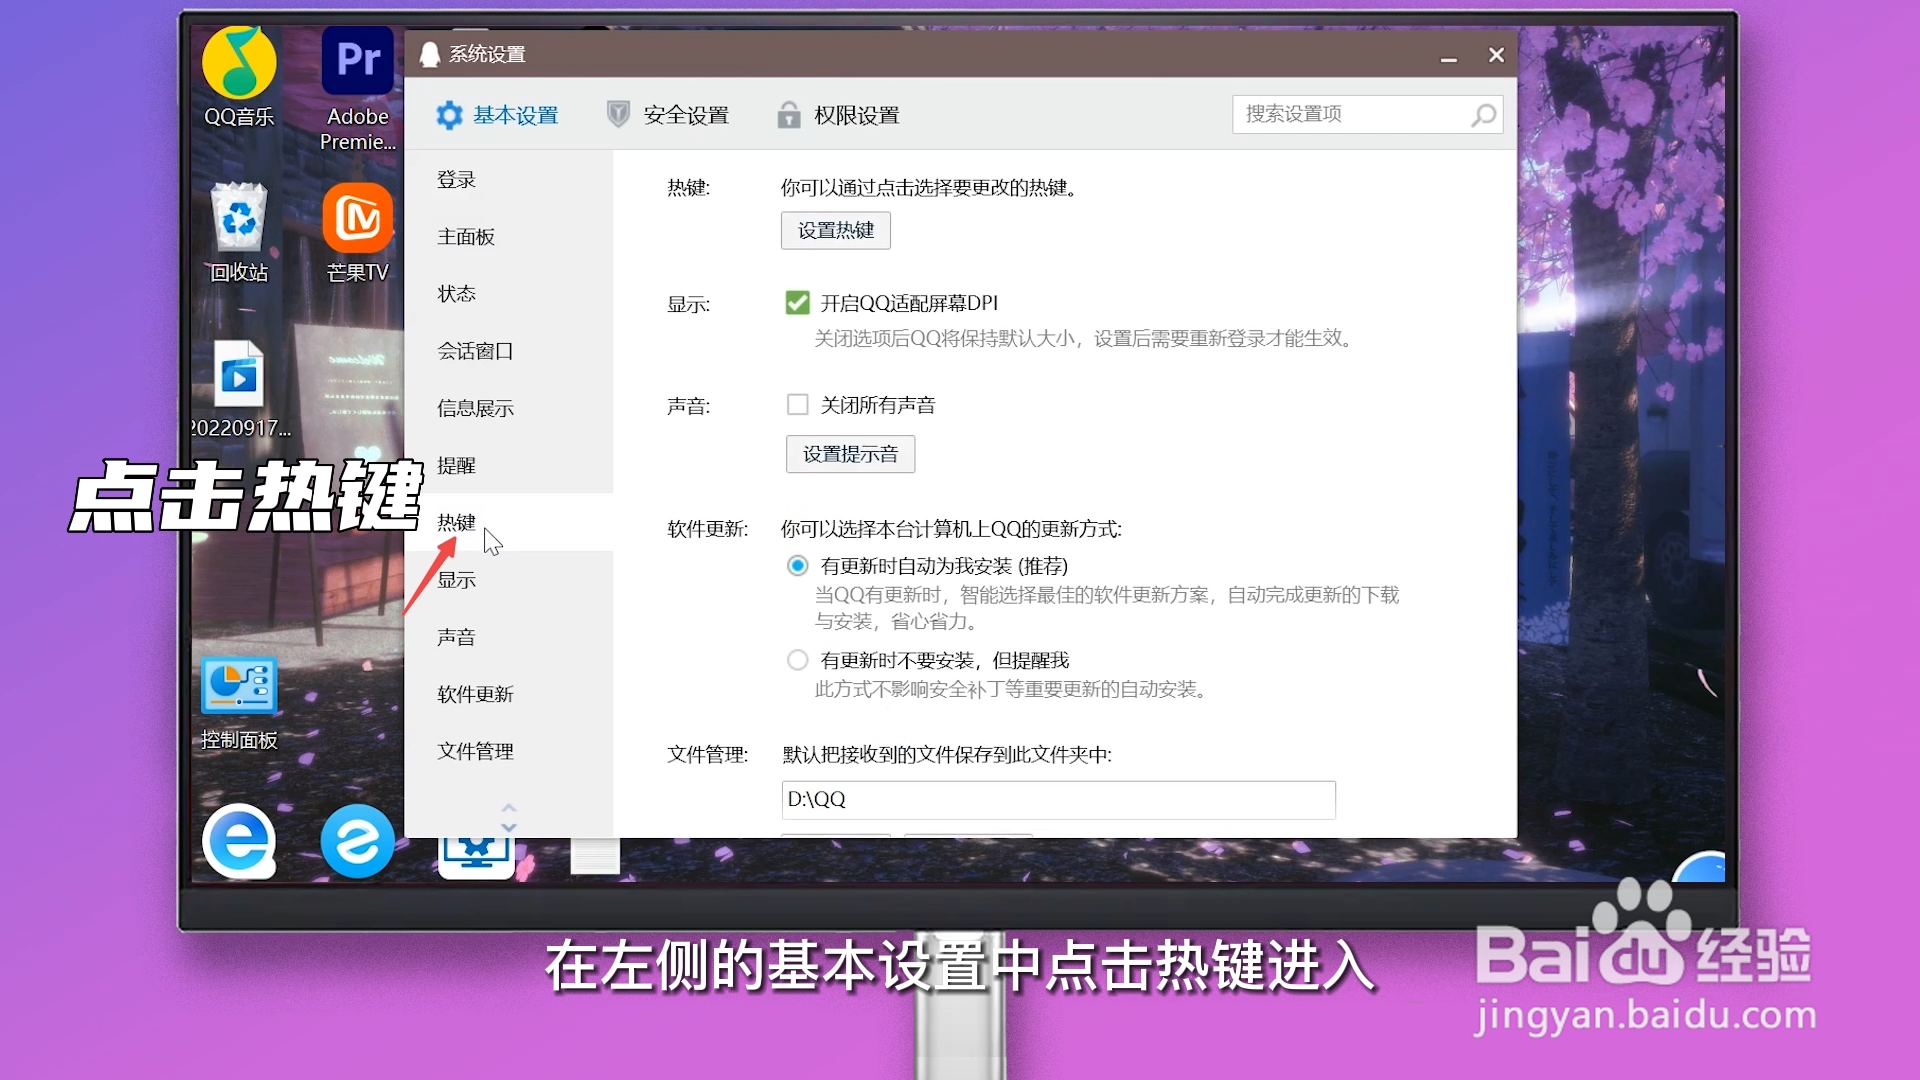Check 关闭所有声音 checkbox
1920x1080 pixels.
[797, 405]
